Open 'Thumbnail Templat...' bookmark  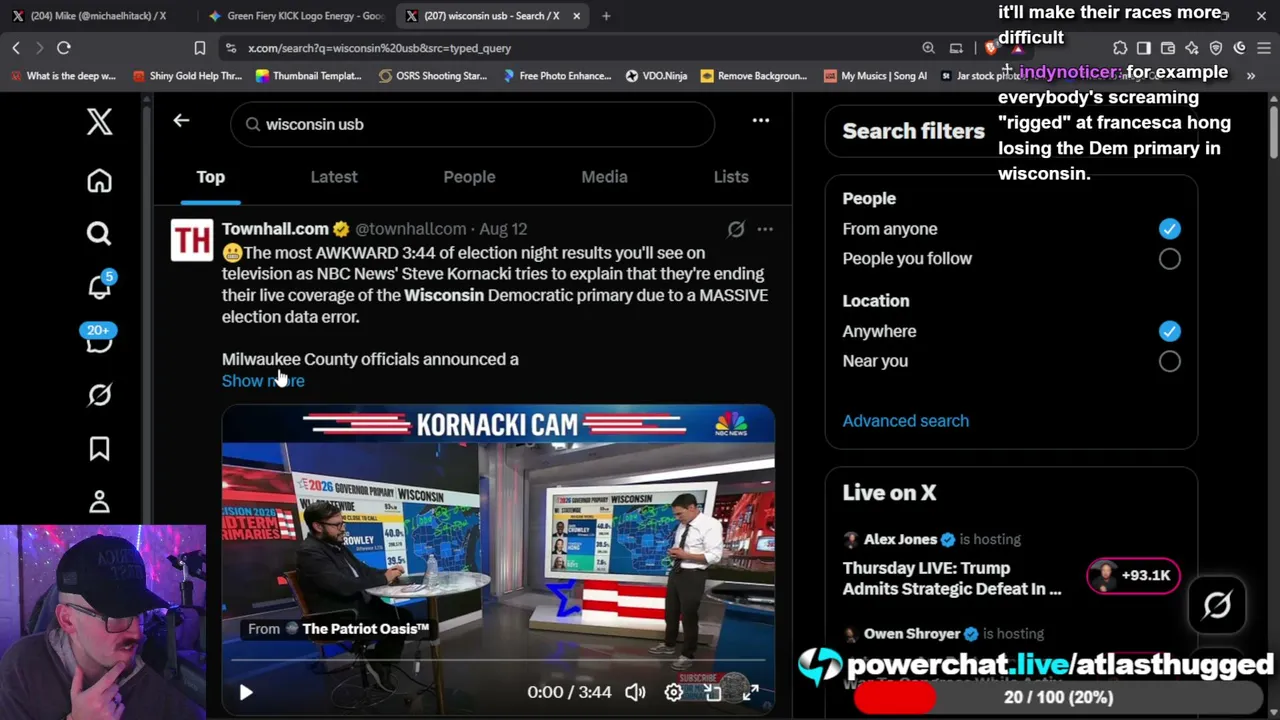click(308, 76)
